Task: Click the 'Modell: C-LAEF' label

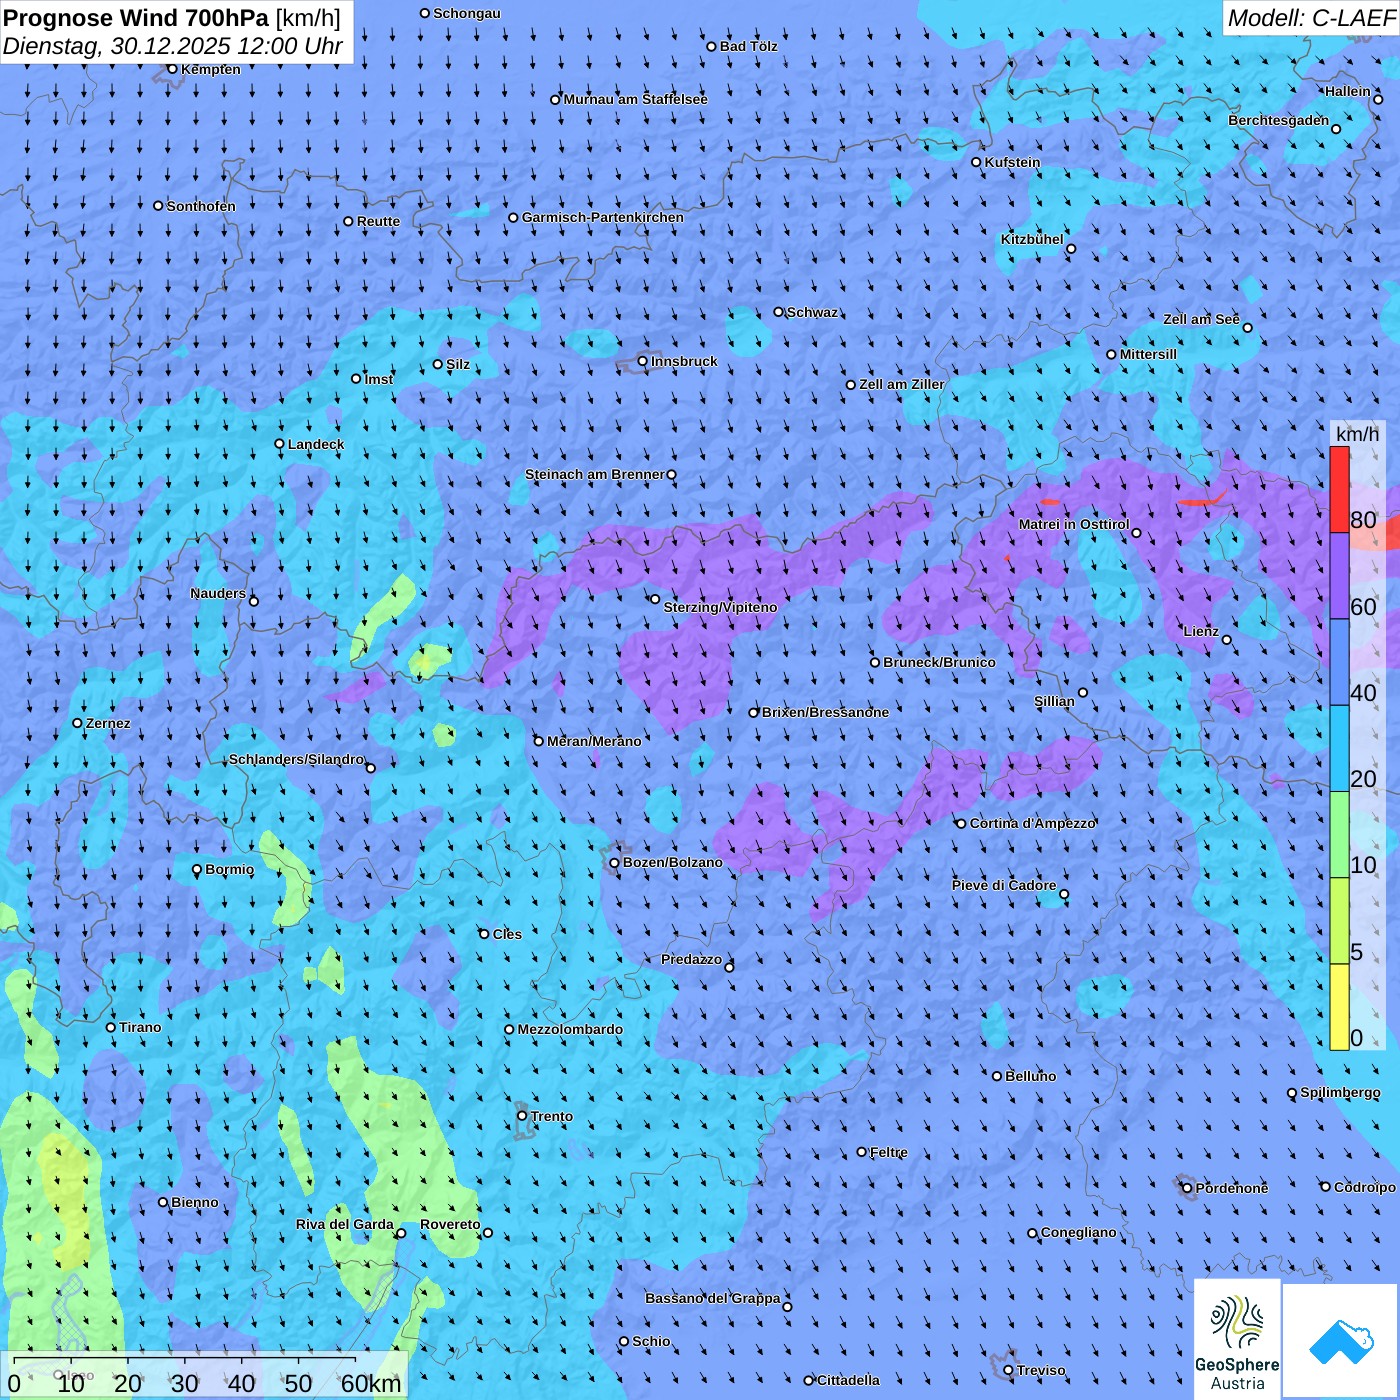Action: tap(1310, 18)
